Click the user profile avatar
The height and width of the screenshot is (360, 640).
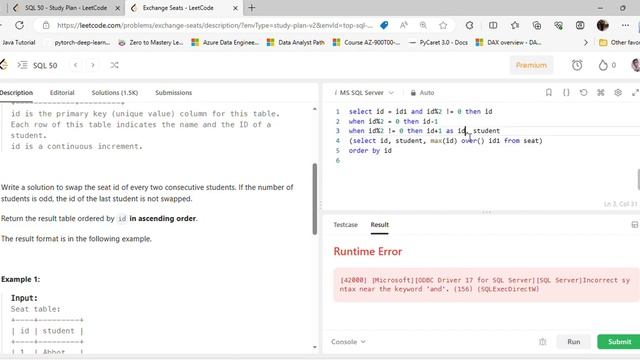point(602,25)
